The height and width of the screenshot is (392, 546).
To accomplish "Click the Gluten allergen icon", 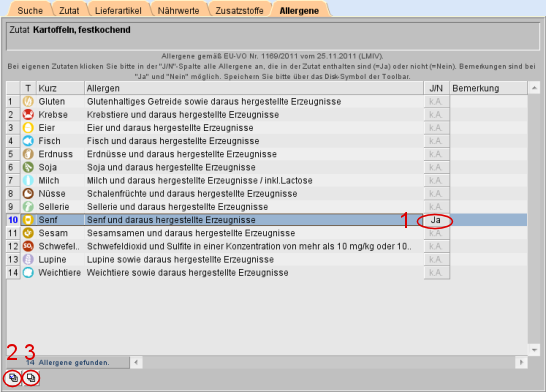I will click(x=28, y=102).
